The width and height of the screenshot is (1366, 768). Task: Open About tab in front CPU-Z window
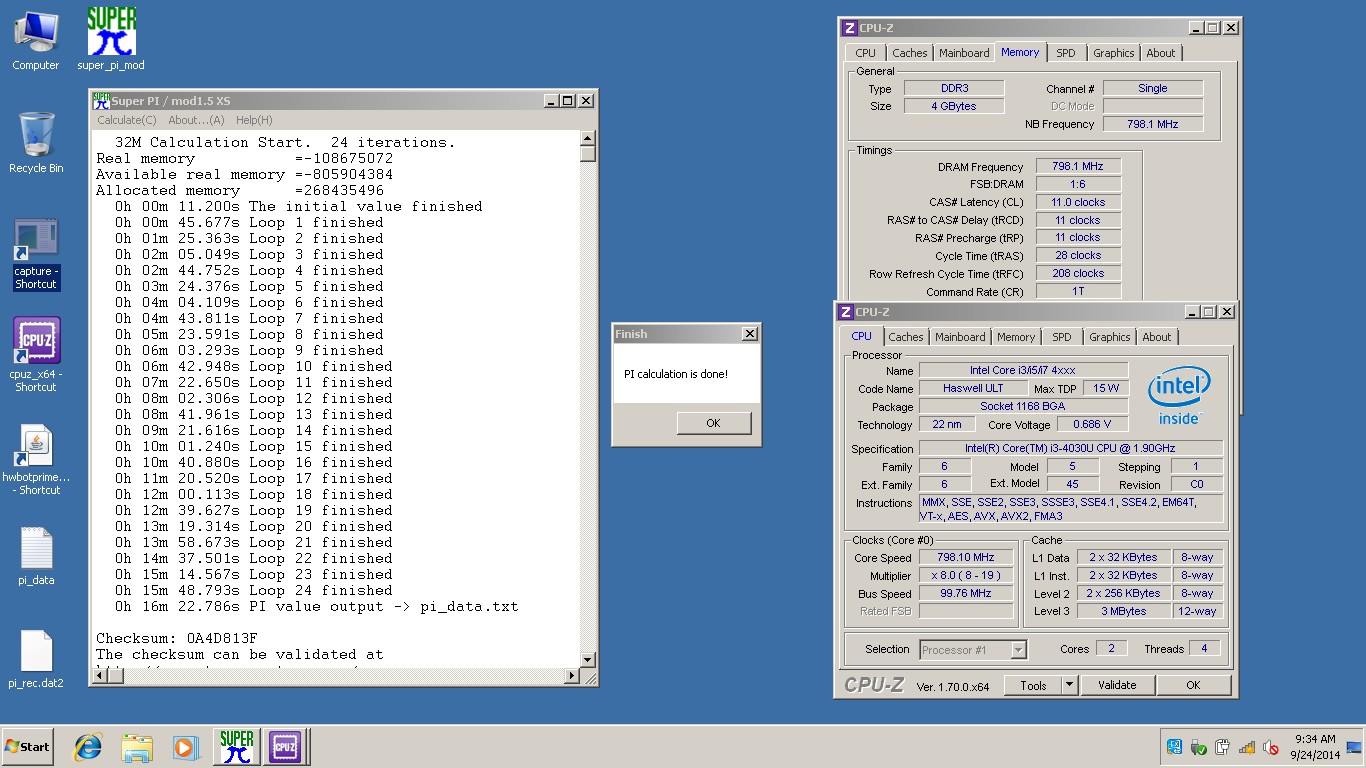[x=1157, y=337]
